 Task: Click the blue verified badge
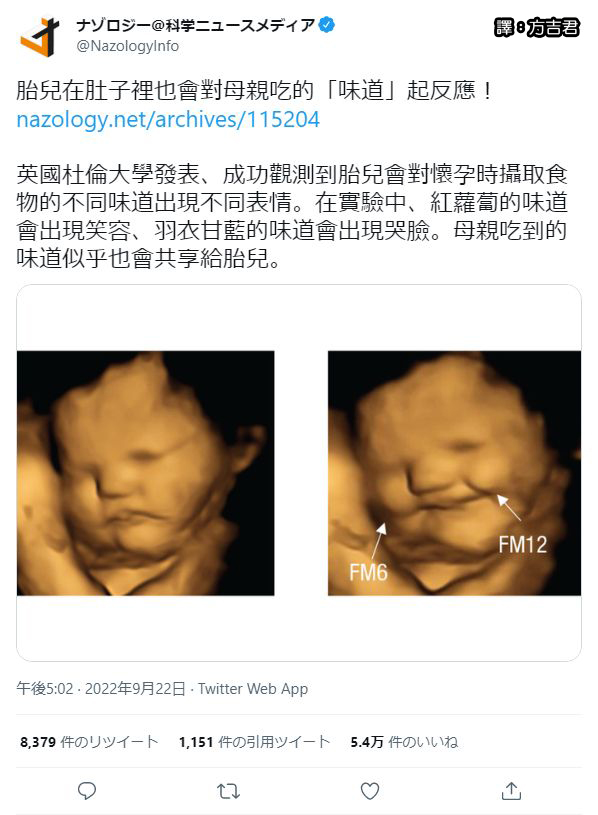click(327, 24)
